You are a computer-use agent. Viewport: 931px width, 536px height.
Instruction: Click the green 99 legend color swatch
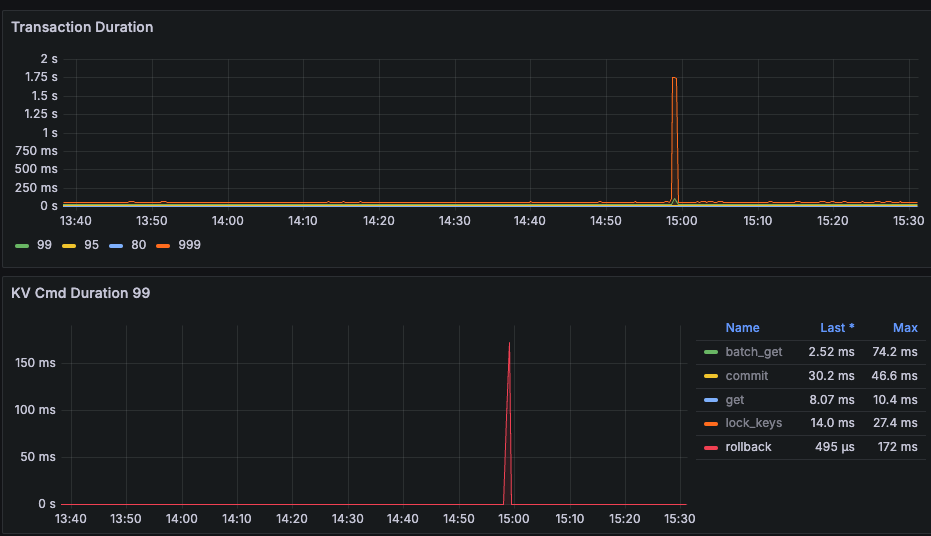[22, 246]
